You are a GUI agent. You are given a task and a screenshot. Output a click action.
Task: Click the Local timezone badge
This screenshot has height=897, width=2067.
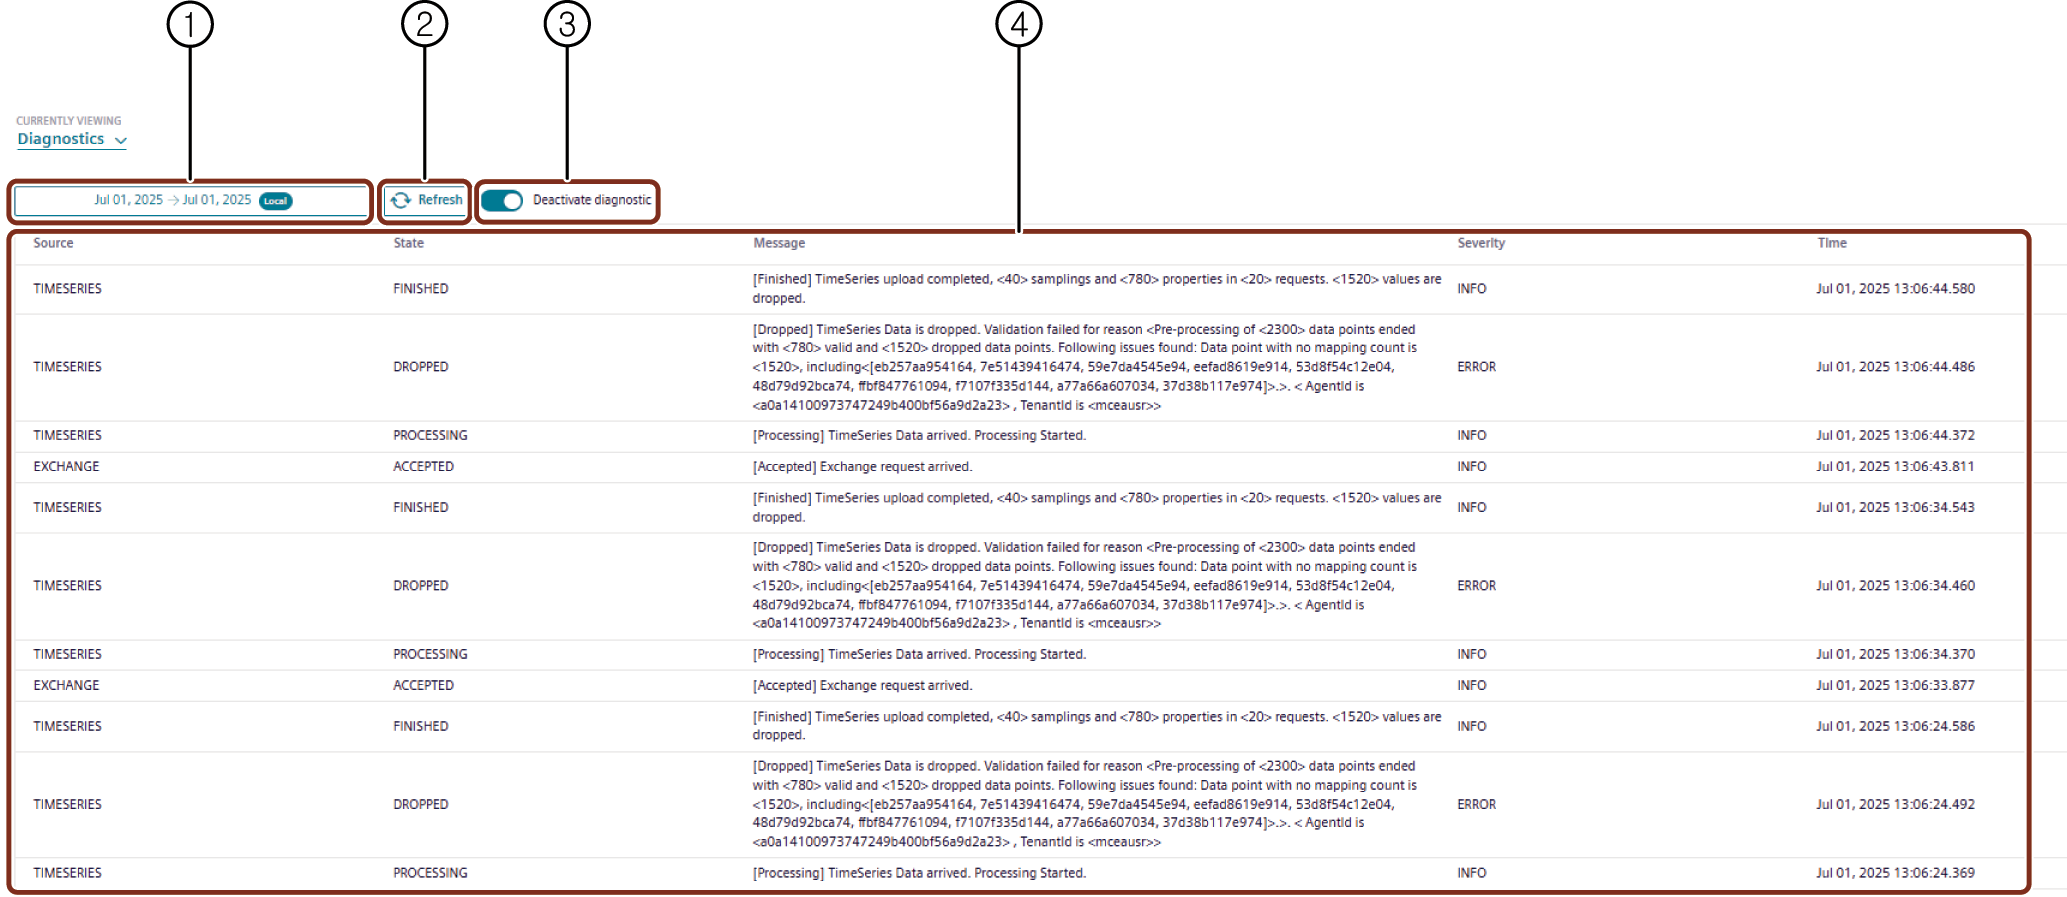pyautogui.click(x=275, y=201)
